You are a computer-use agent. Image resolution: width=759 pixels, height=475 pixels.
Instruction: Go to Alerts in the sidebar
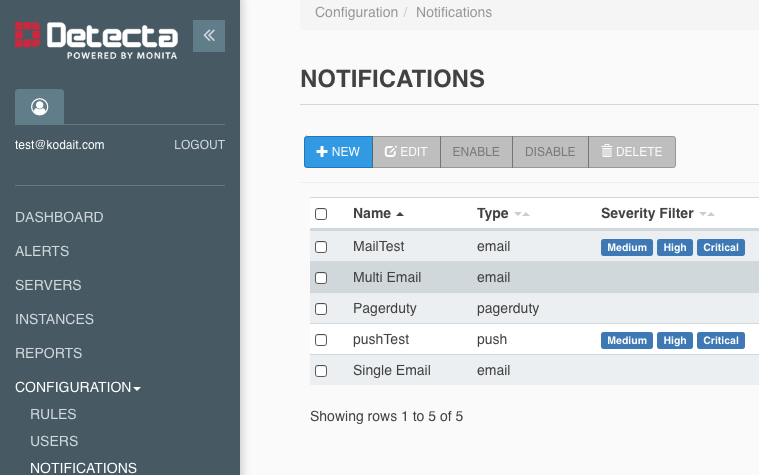[42, 251]
